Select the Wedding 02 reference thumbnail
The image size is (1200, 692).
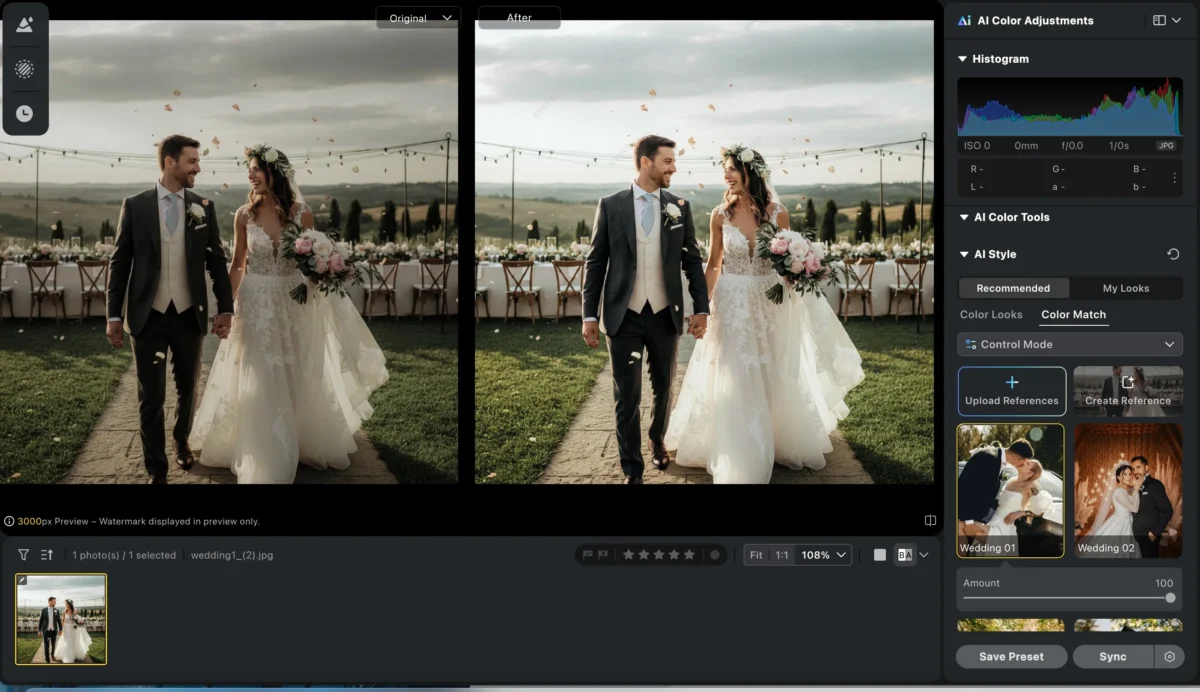click(1128, 490)
